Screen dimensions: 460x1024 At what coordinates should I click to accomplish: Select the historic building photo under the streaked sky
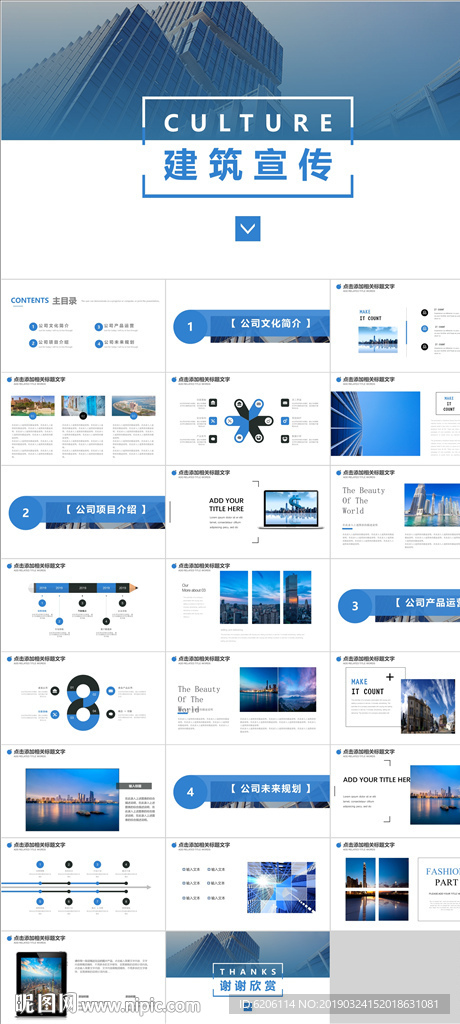(428, 706)
